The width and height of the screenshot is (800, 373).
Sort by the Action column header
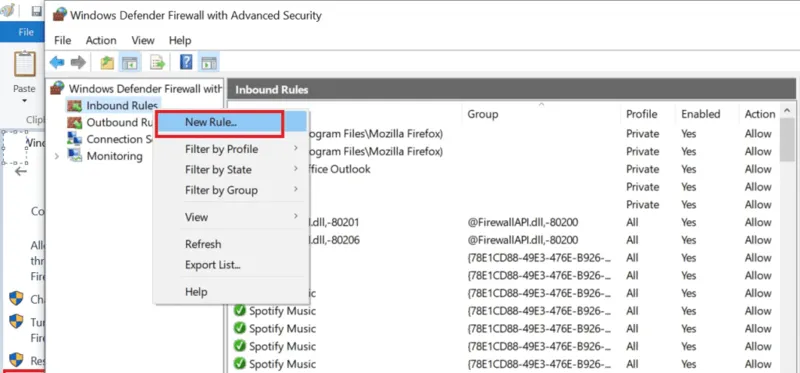760,114
